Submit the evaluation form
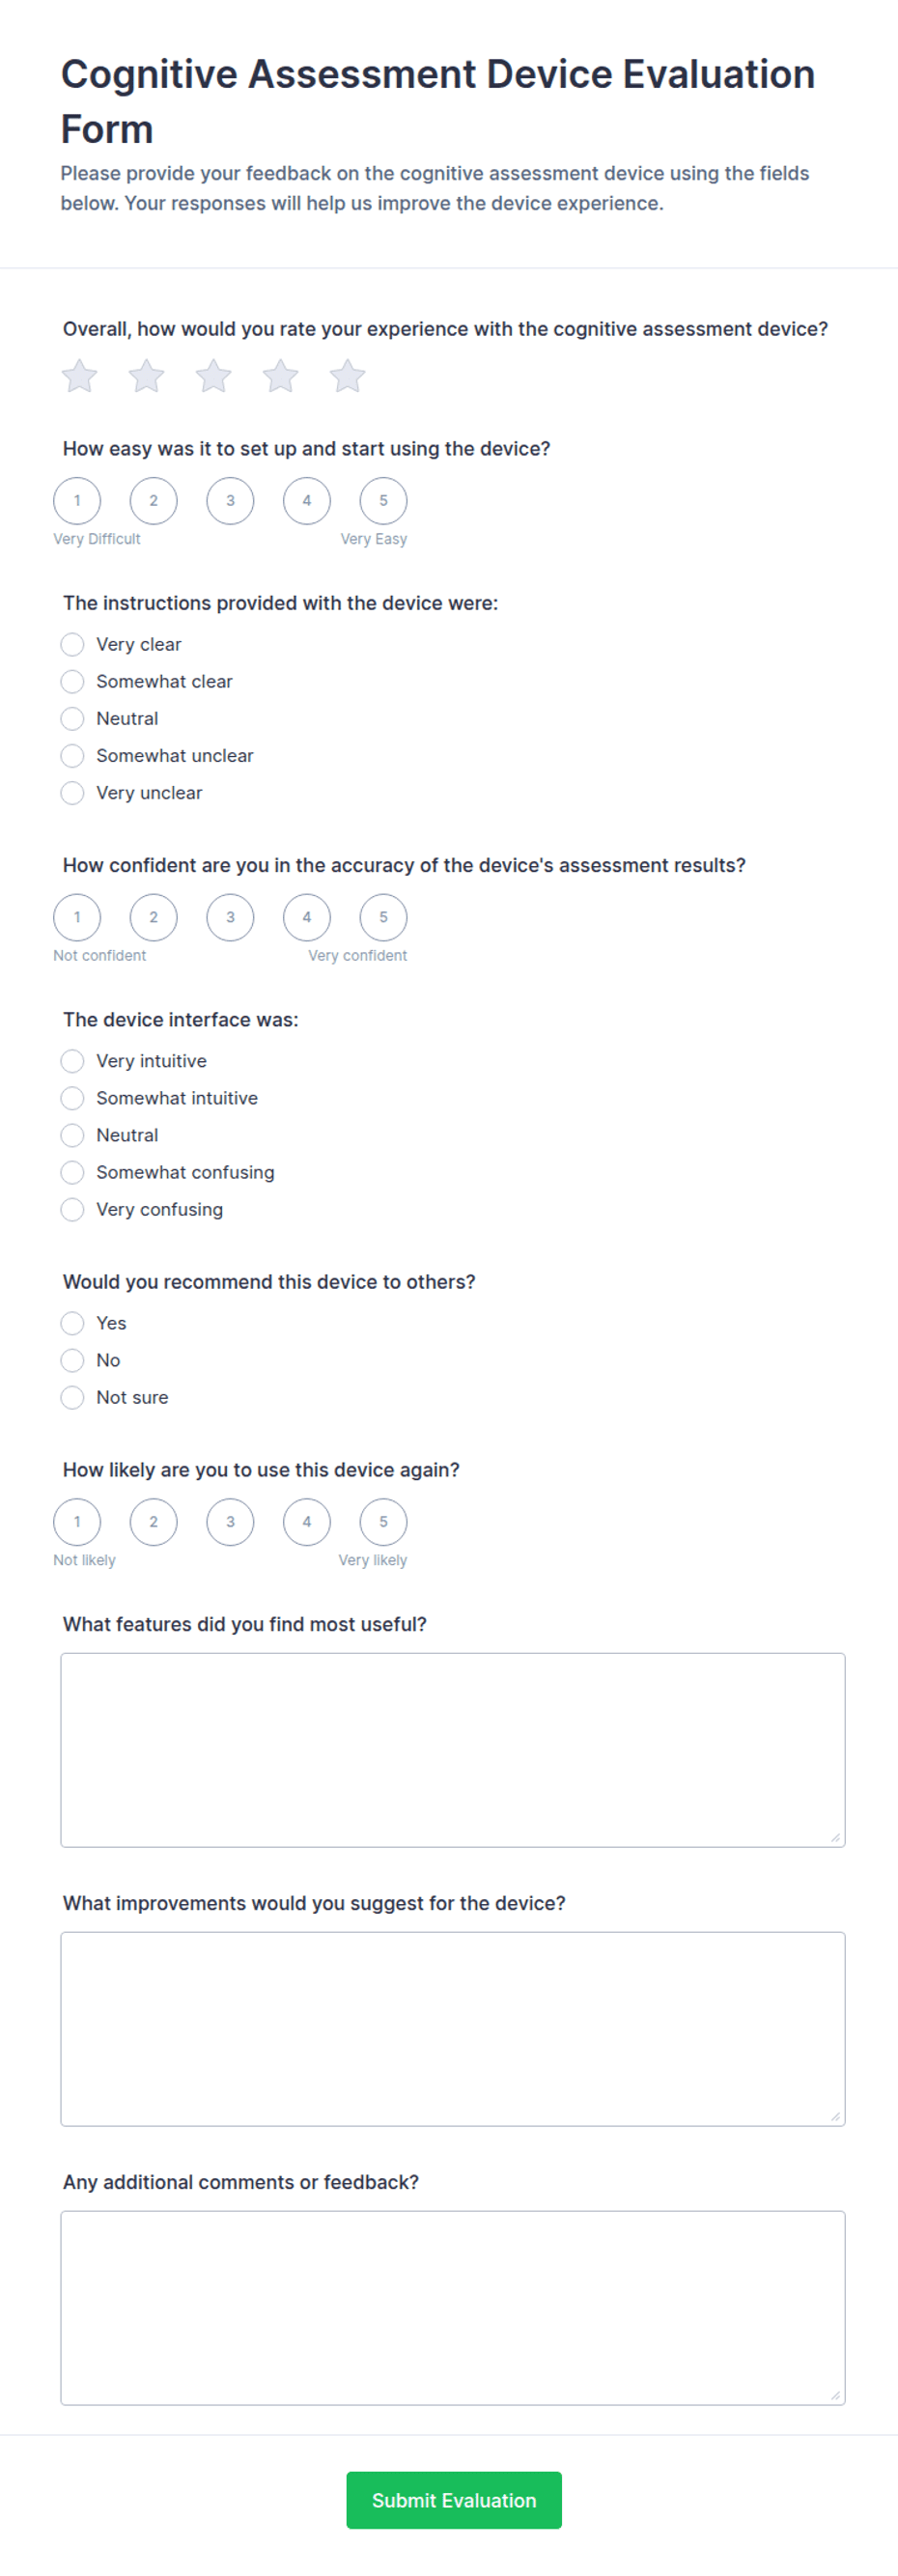The image size is (898, 2576). [x=454, y=2500]
